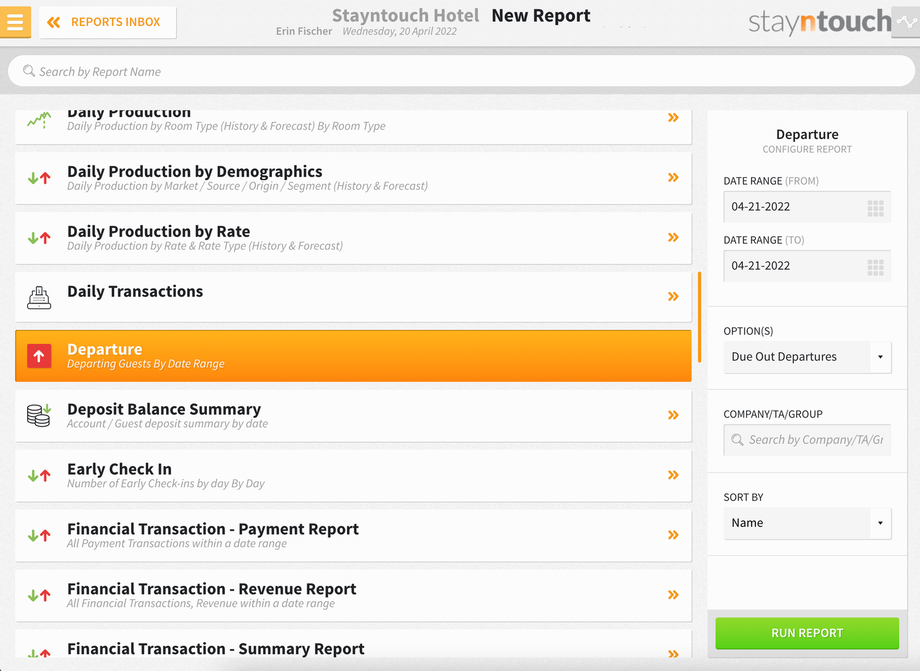
Task: Click Financial Transaction Revenue Report arrows icon
Action: point(39,595)
